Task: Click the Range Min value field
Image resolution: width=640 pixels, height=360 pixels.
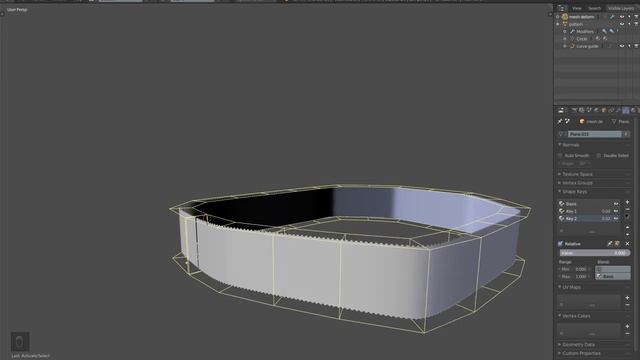Action: (x=575, y=269)
